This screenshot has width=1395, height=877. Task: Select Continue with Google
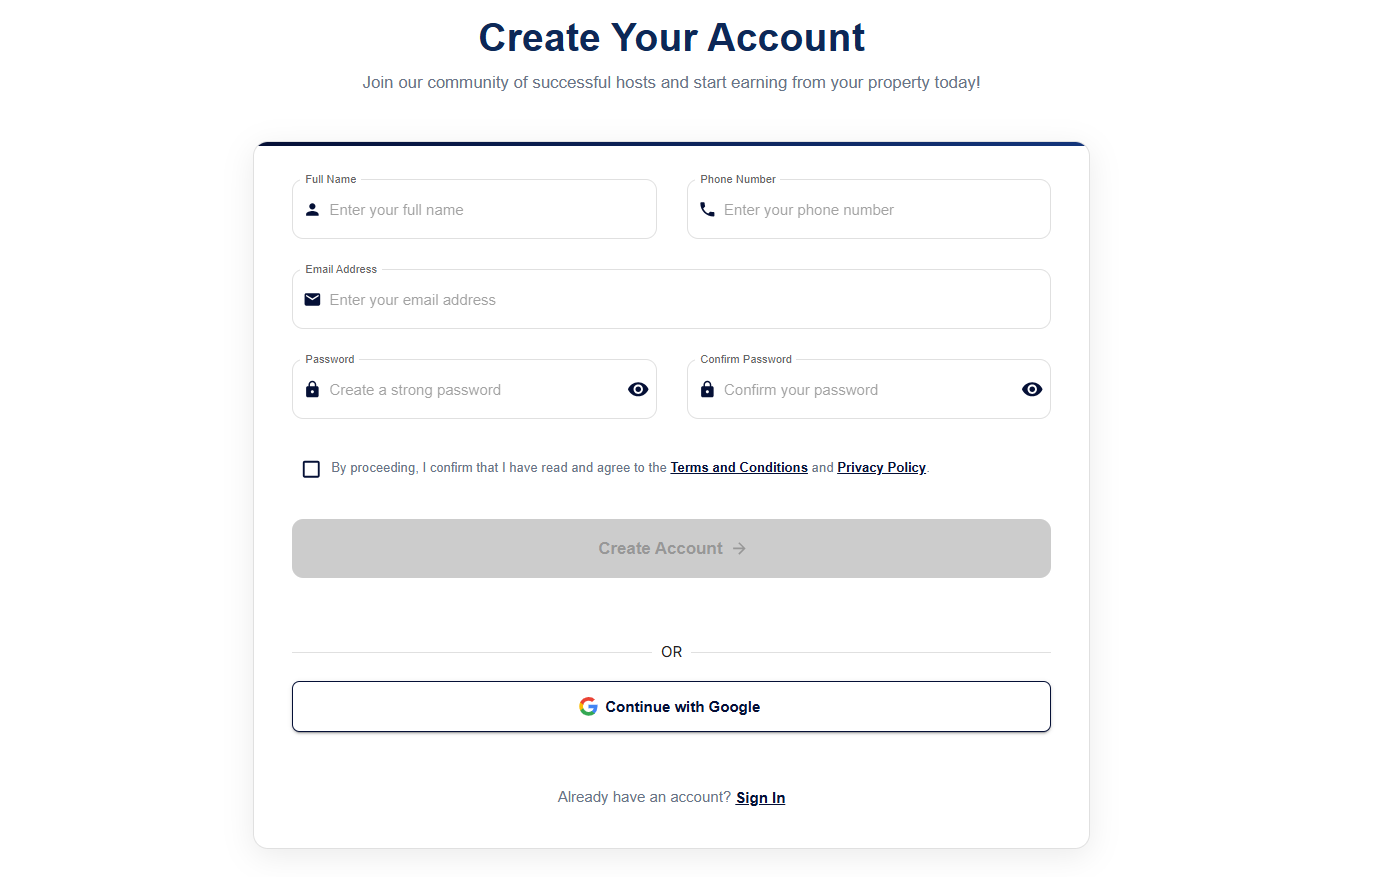click(671, 706)
